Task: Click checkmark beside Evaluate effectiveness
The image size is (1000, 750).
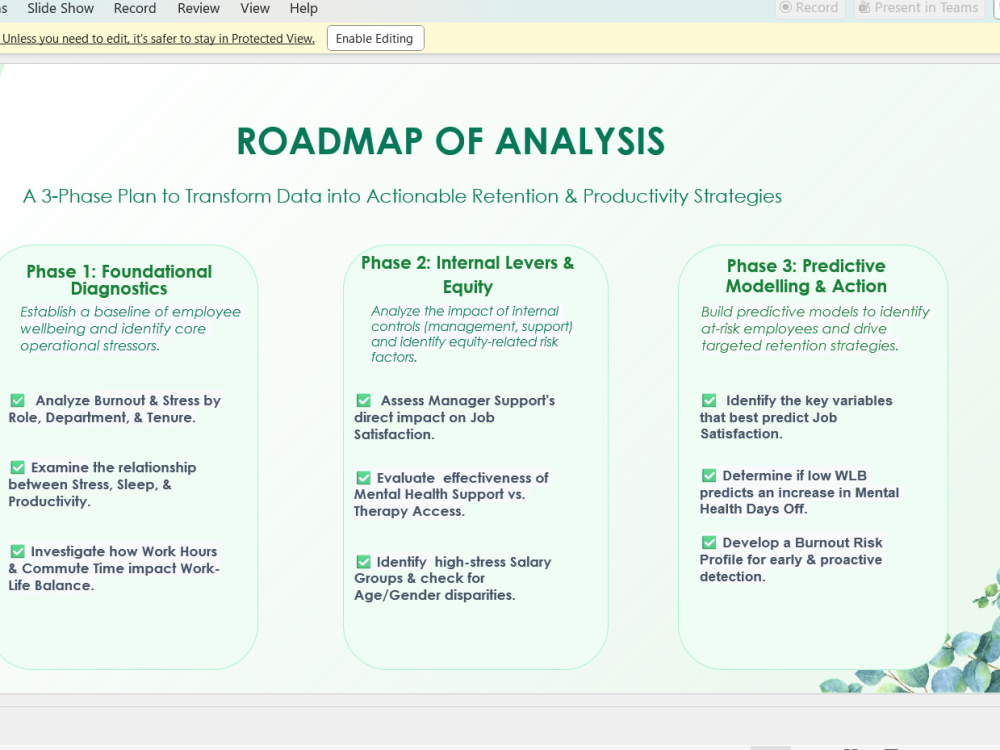Action: tap(364, 478)
